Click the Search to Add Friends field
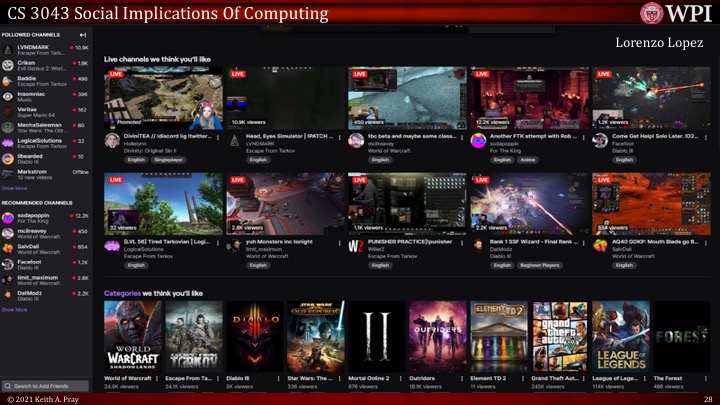 pyautogui.click(x=48, y=386)
